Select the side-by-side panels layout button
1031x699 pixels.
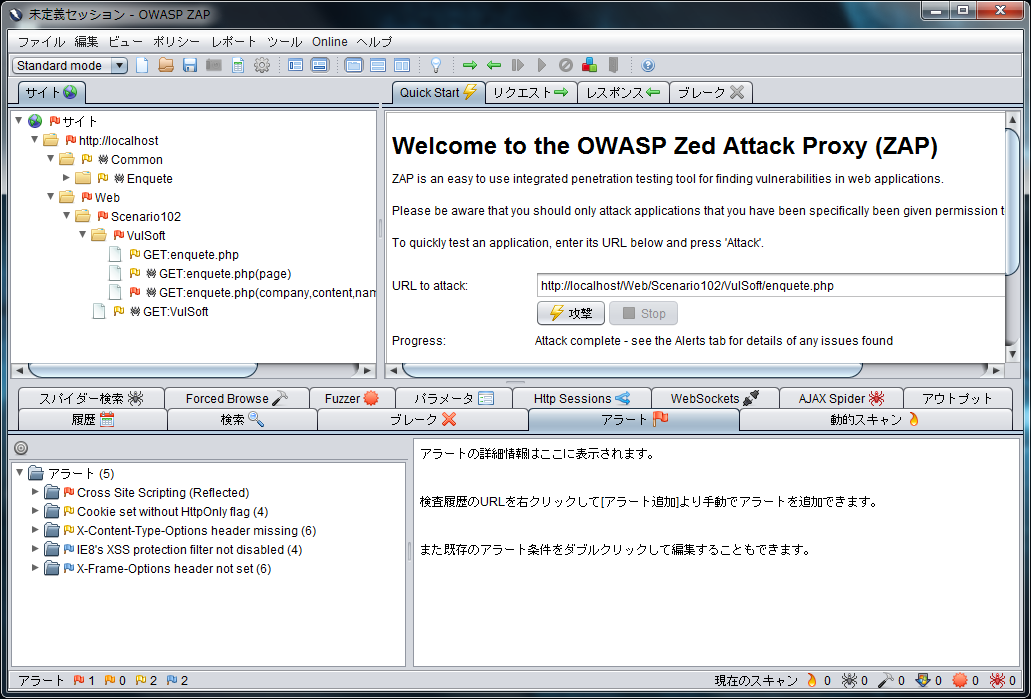point(402,65)
